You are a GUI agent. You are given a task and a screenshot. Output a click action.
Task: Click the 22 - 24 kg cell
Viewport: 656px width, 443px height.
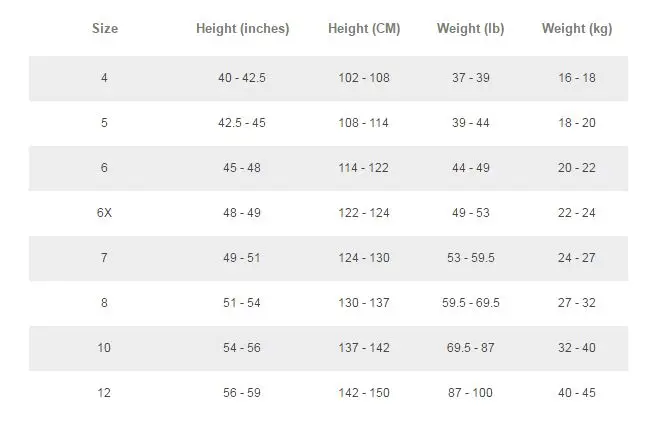point(577,213)
